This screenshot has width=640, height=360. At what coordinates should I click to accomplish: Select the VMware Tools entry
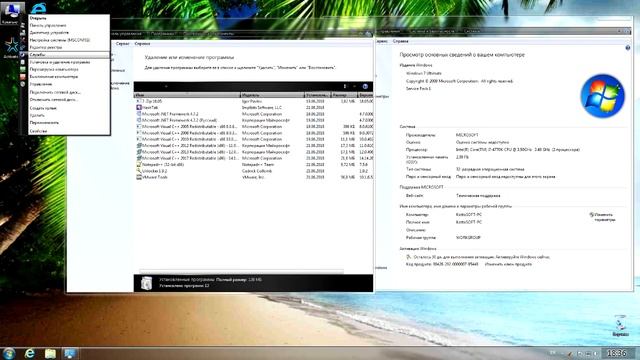pos(253,177)
